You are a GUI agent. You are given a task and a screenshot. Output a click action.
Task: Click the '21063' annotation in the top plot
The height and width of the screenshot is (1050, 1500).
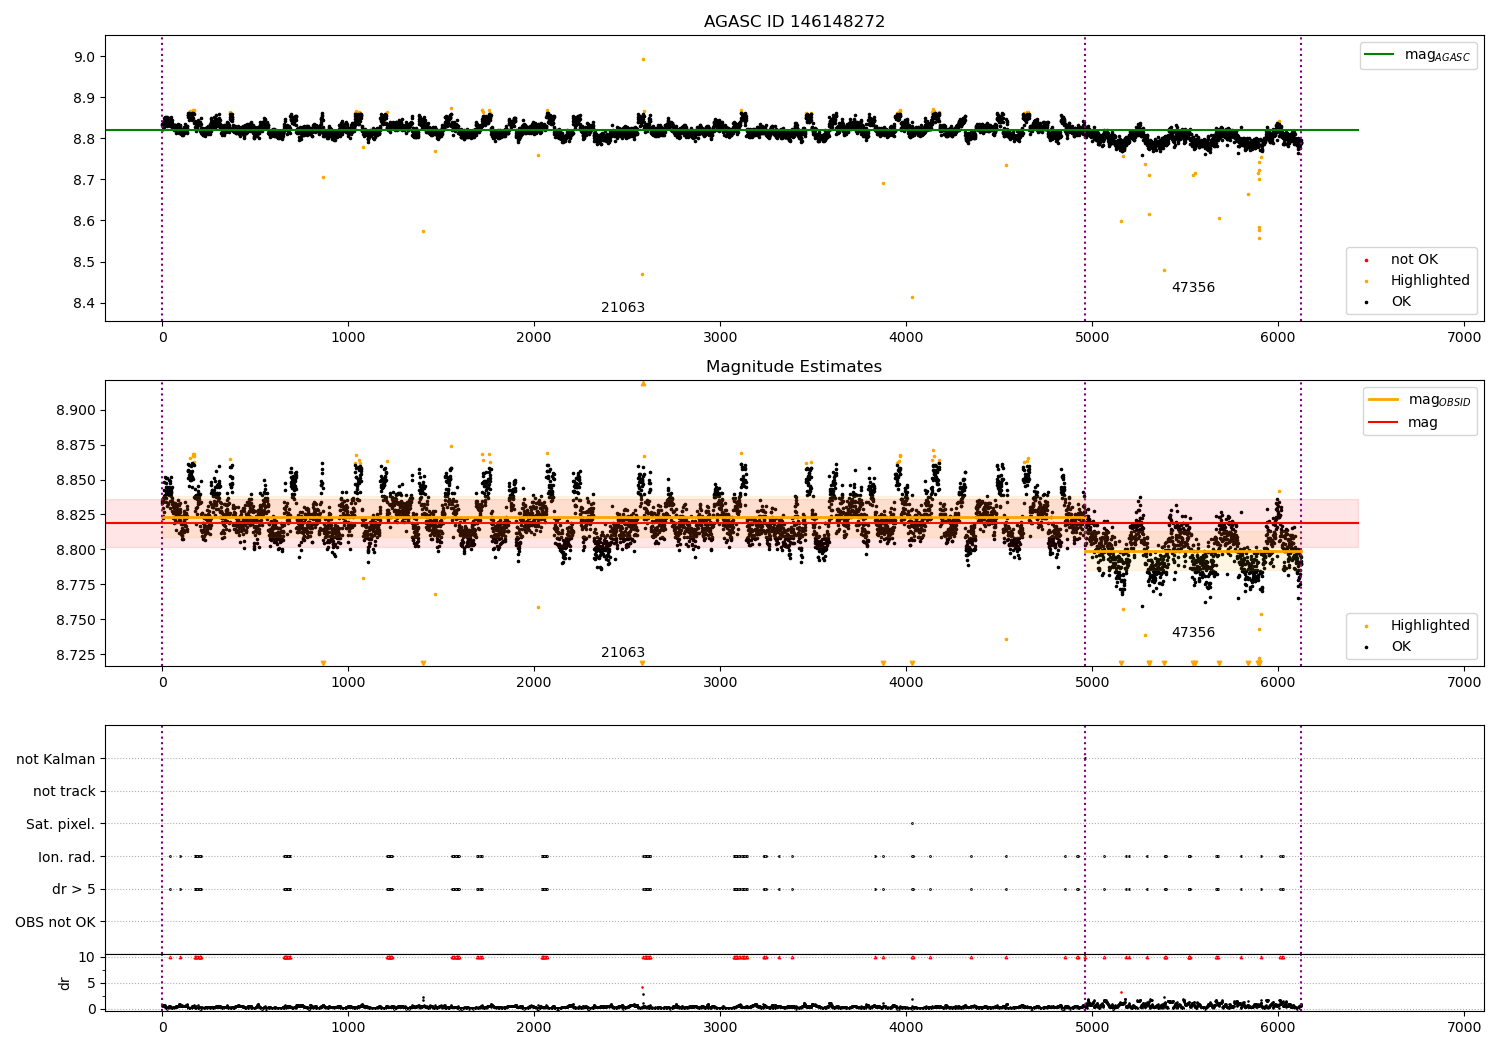[623, 308]
